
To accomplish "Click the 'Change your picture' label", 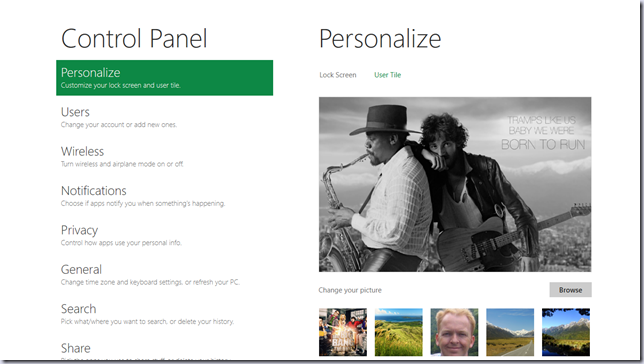I will pos(350,290).
